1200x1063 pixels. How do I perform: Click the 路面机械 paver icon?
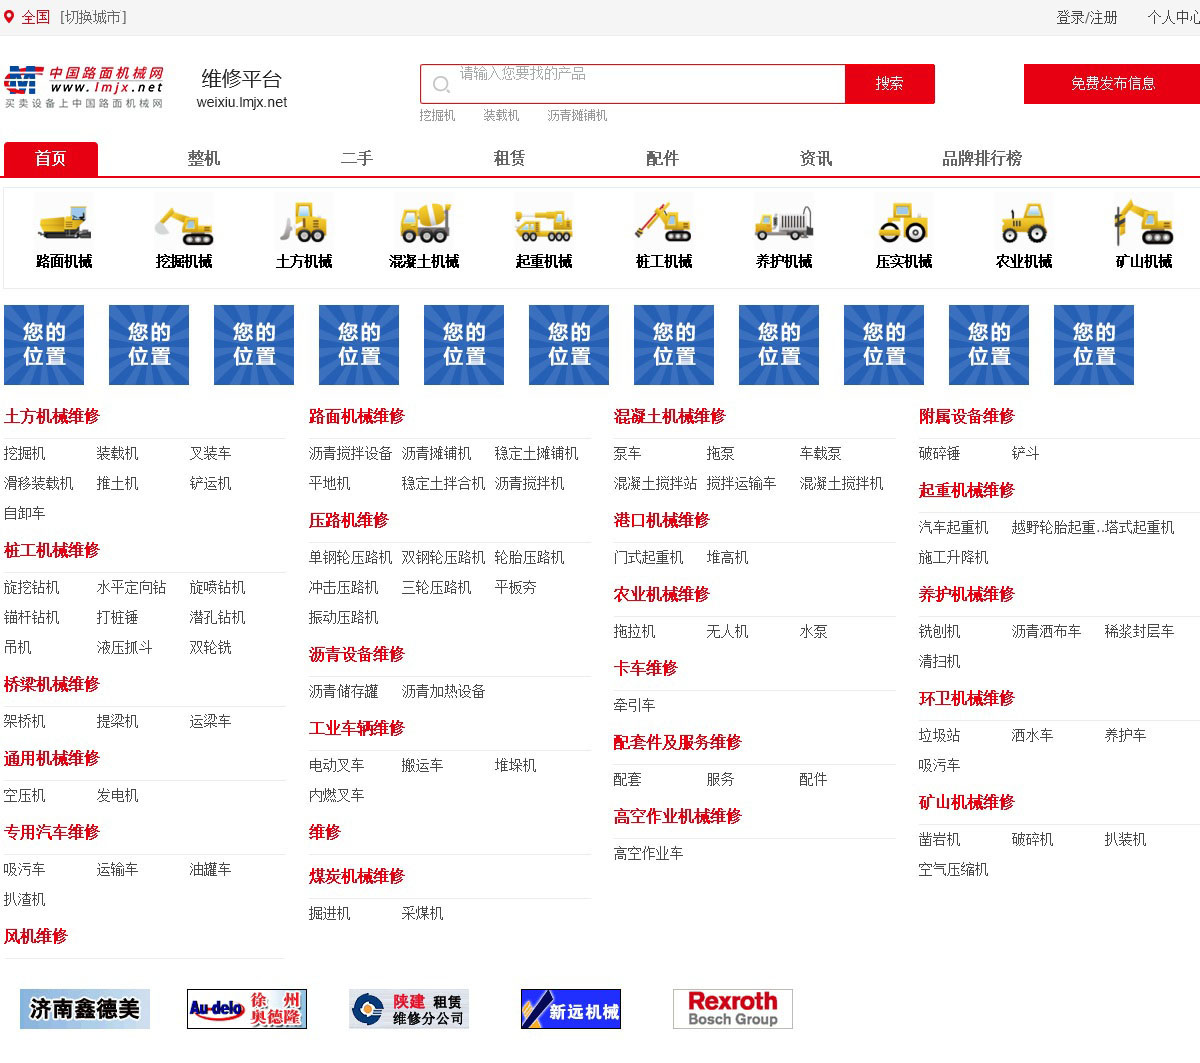[x=64, y=221]
